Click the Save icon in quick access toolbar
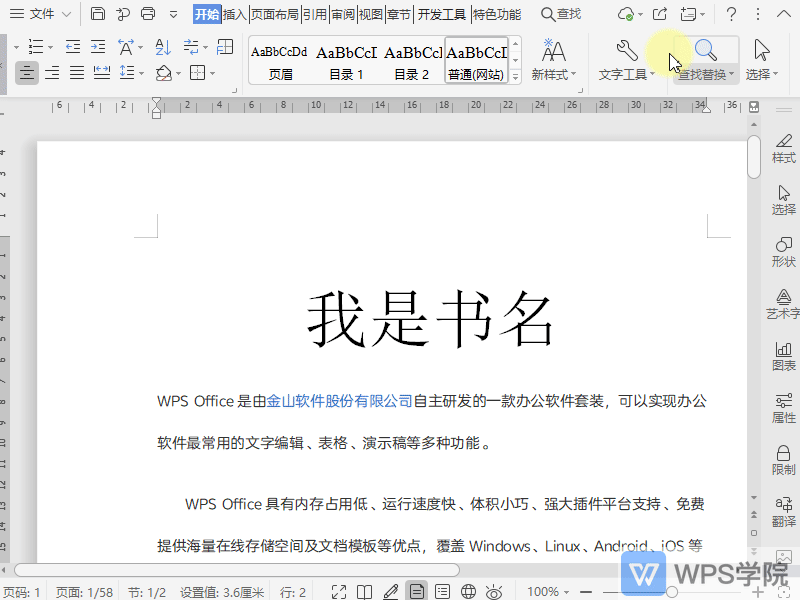The height and width of the screenshot is (600, 800). 97,14
